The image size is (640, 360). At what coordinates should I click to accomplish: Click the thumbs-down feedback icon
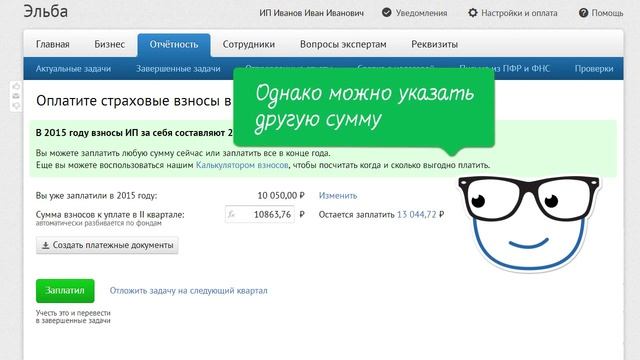[x=16, y=105]
